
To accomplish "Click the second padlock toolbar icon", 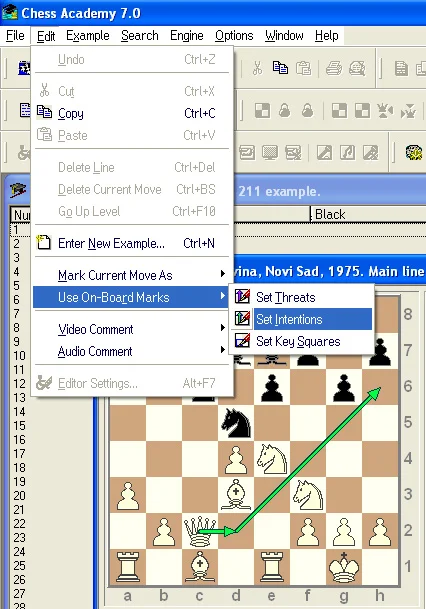I will tap(308, 111).
